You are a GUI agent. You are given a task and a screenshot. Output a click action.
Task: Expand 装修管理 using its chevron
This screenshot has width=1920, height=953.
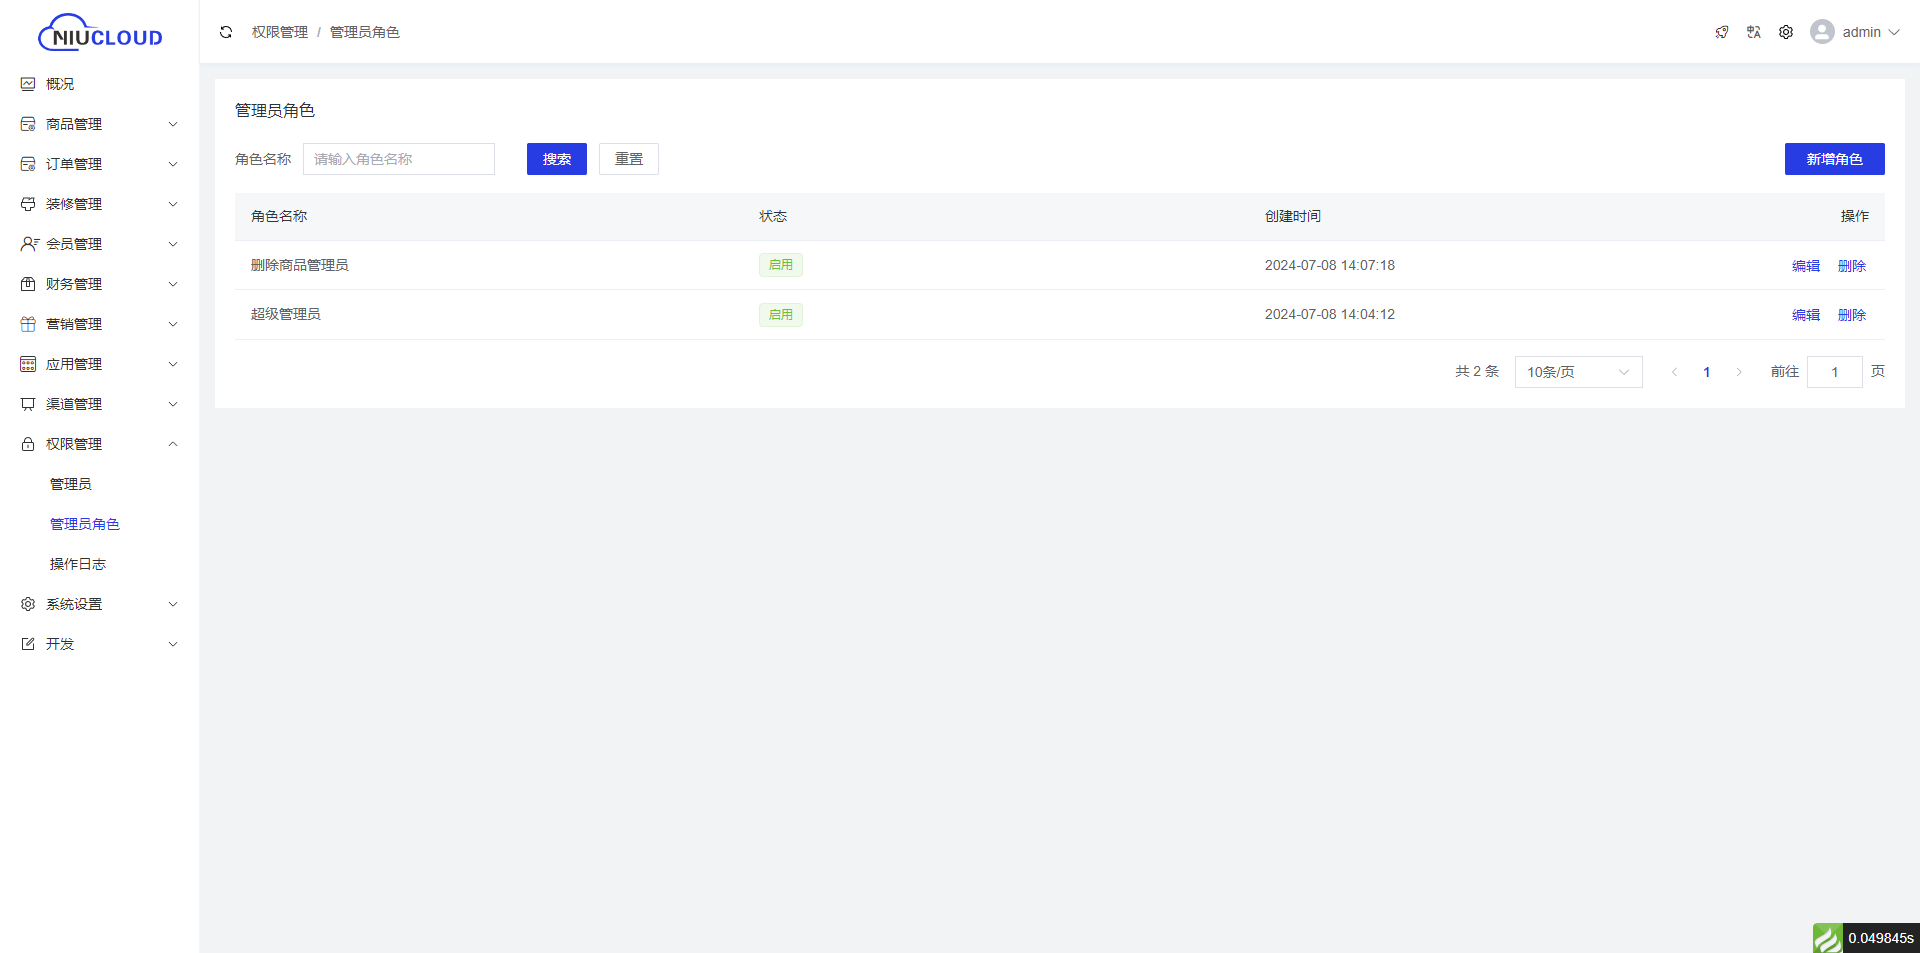pyautogui.click(x=173, y=204)
